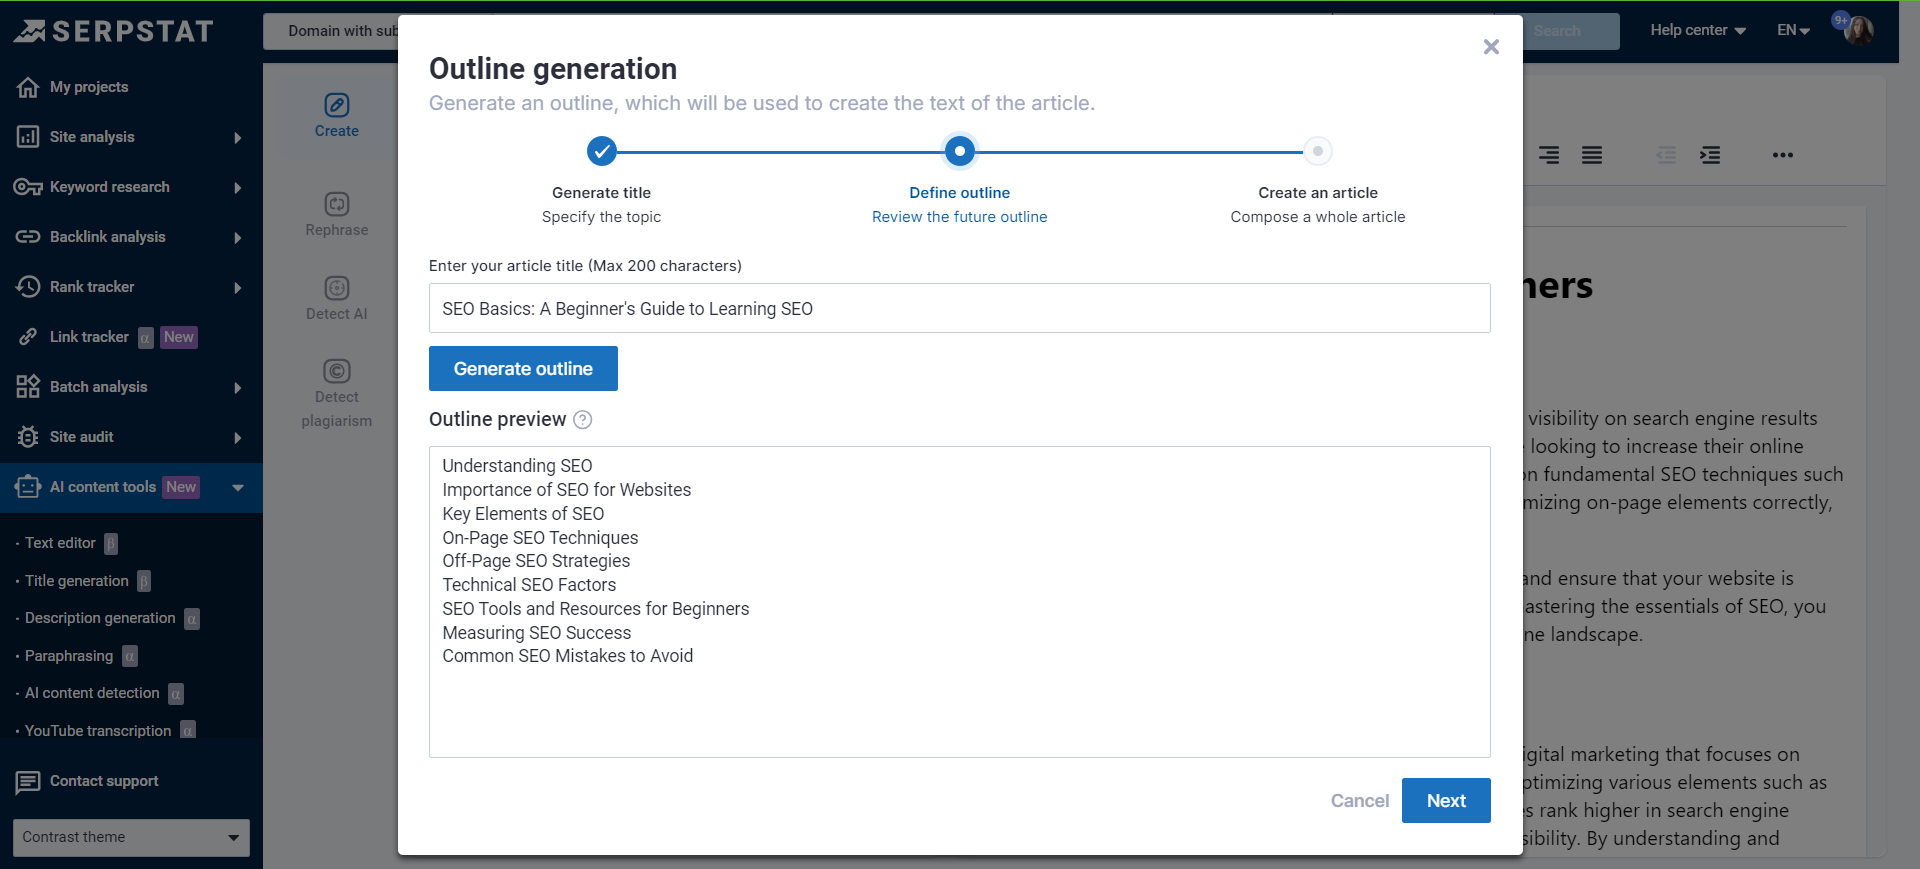
Task: Click 'Measuring SEO Success' outline line
Action: coord(537,633)
